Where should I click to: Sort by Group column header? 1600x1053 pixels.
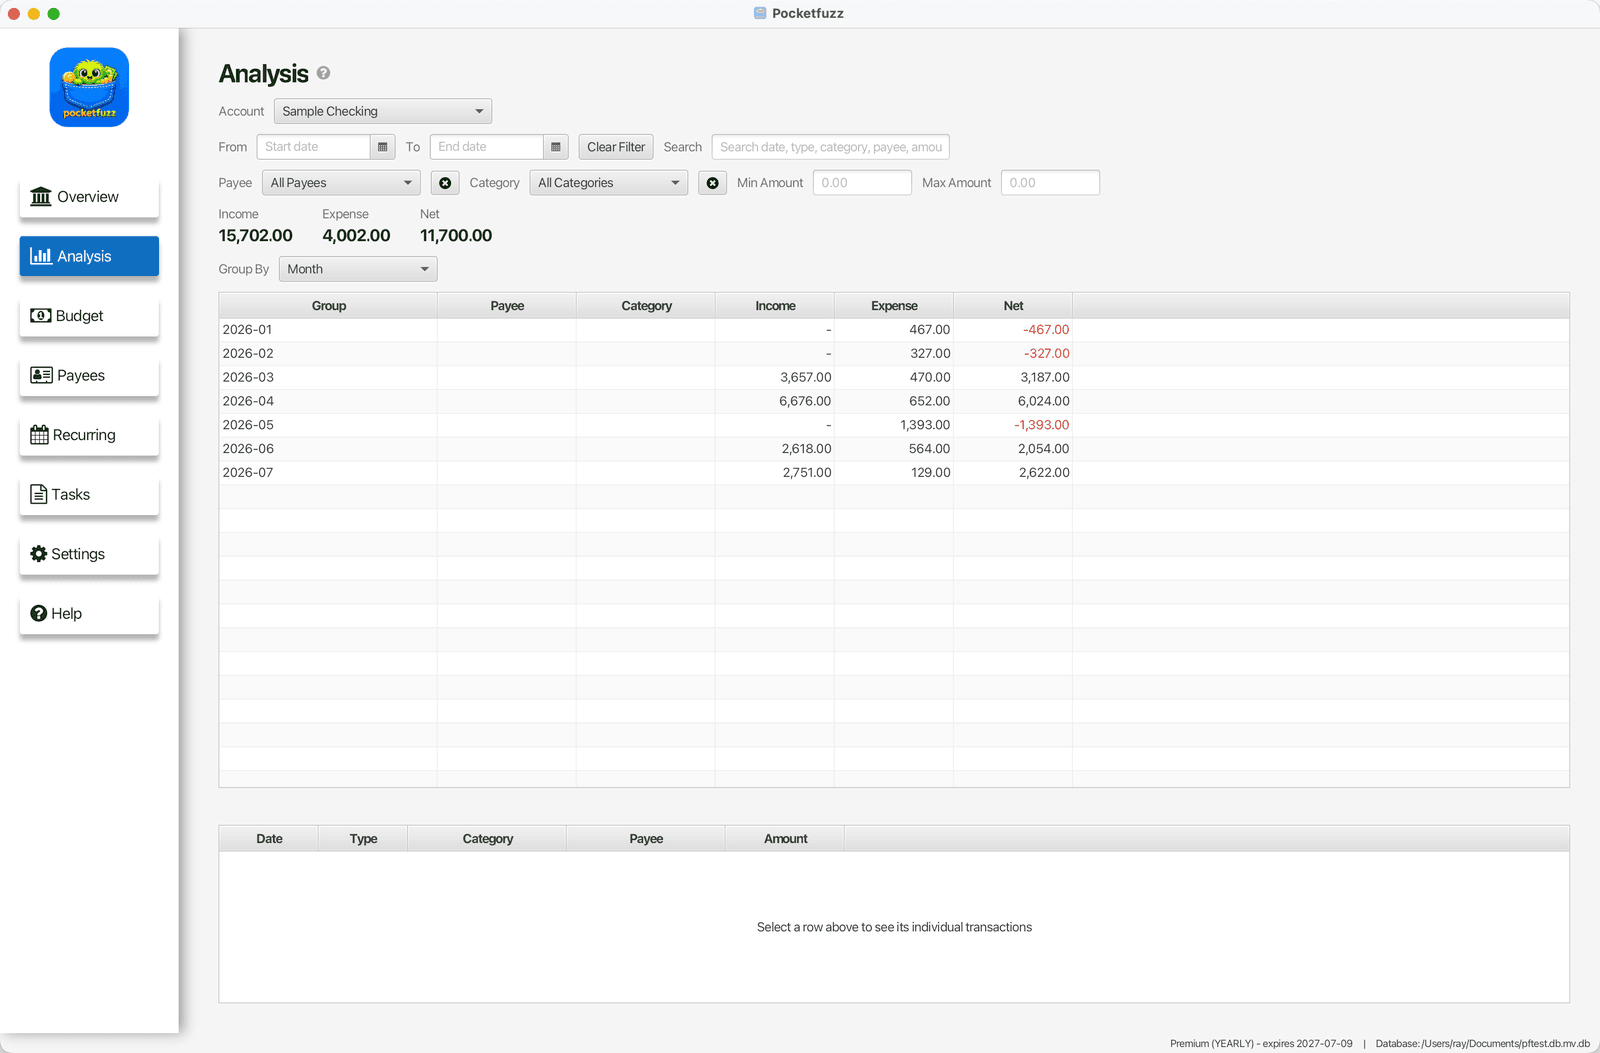tap(328, 306)
